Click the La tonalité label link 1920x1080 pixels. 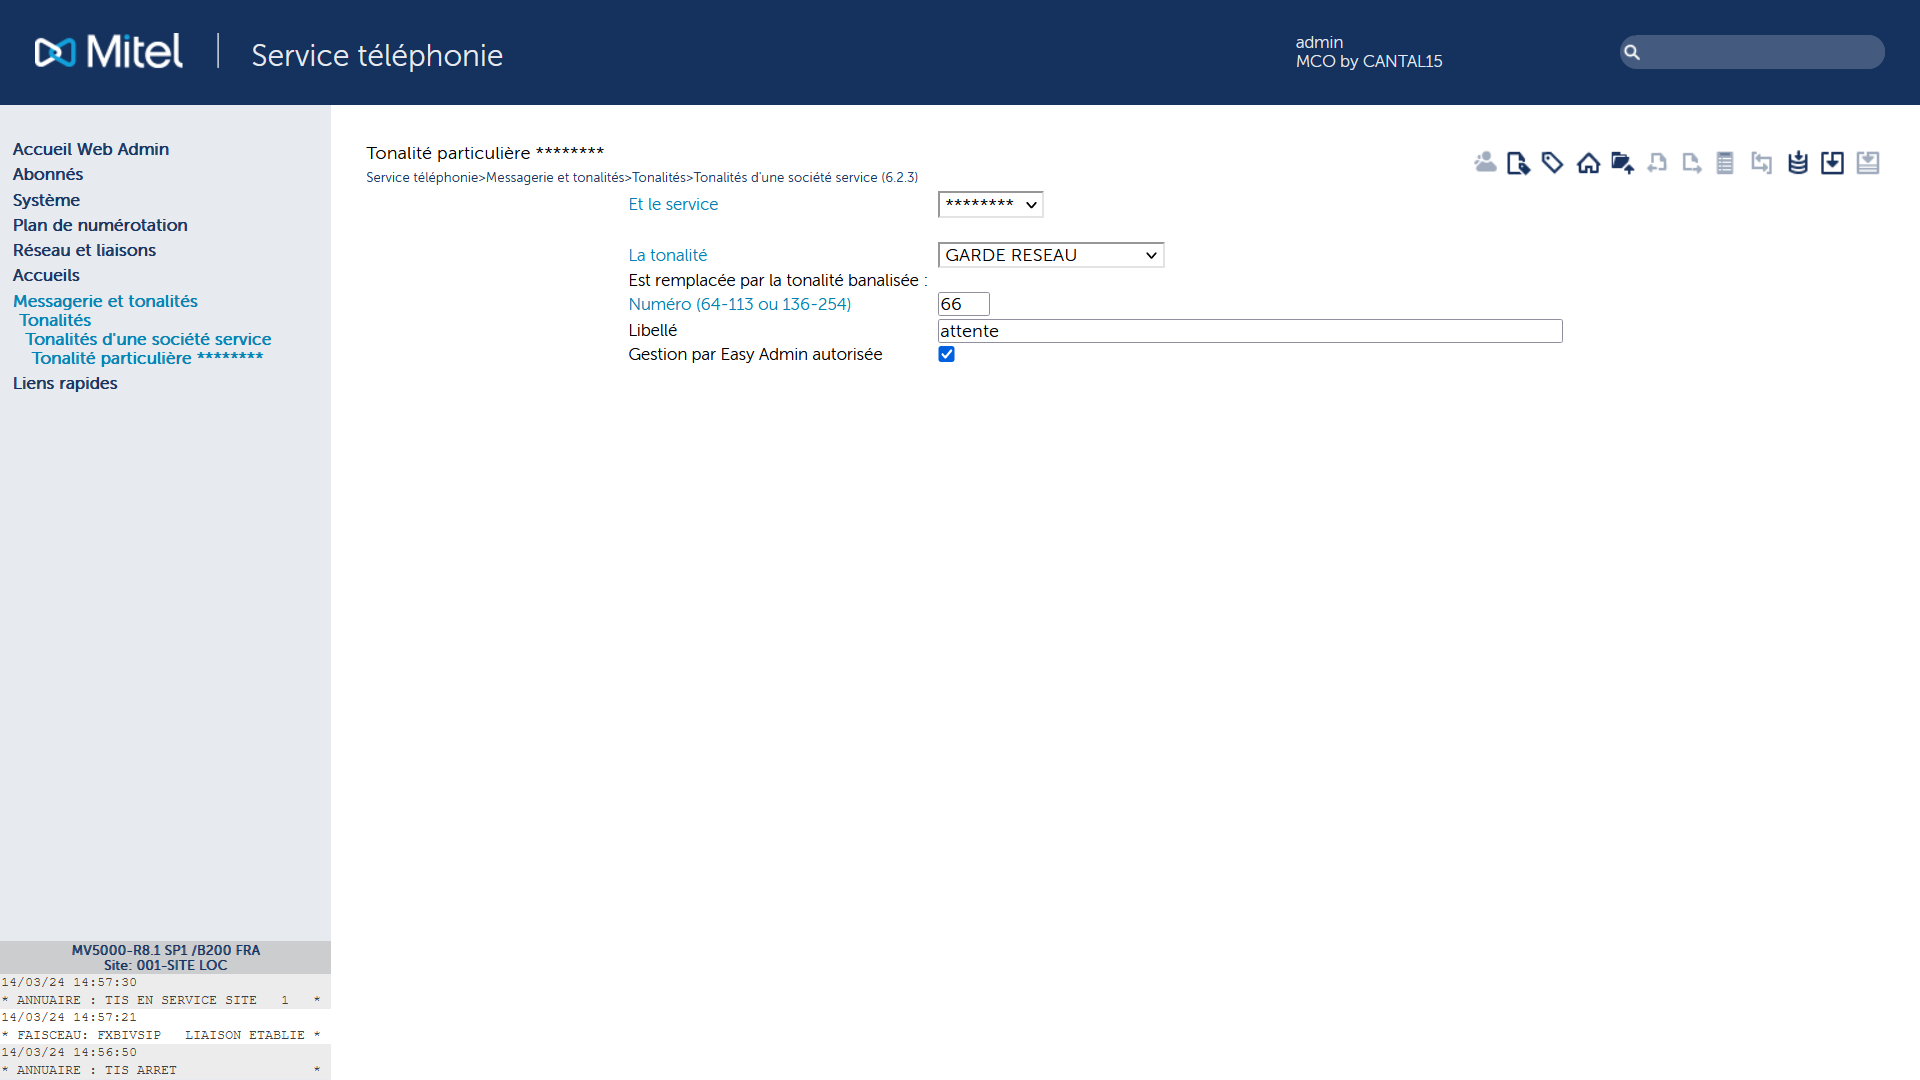pyautogui.click(x=667, y=255)
